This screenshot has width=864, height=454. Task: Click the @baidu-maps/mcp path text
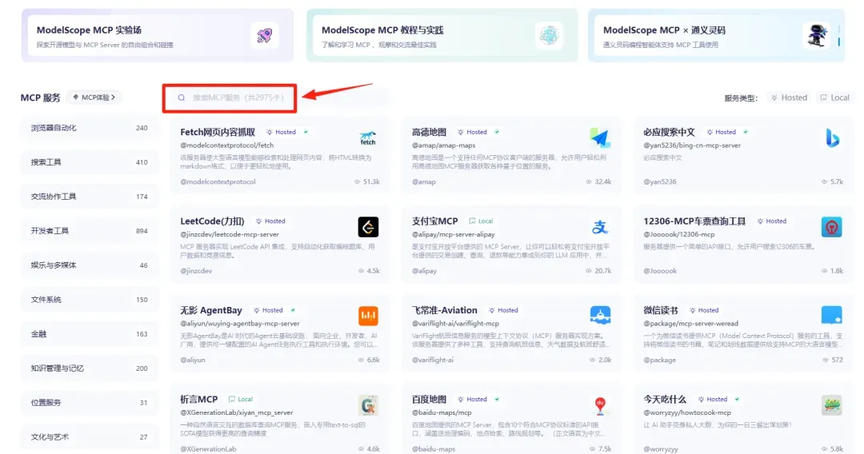(441, 413)
